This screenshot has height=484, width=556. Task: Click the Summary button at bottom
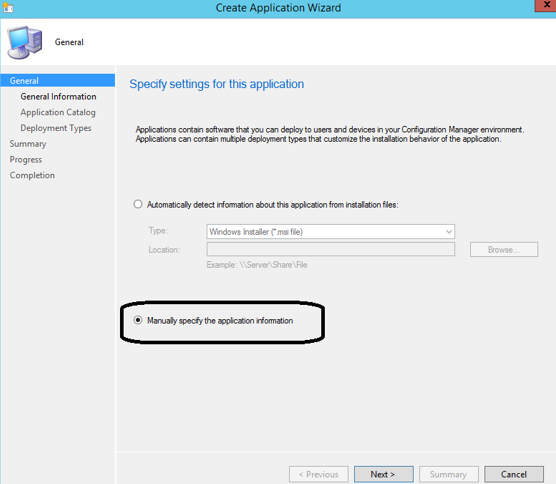449,474
